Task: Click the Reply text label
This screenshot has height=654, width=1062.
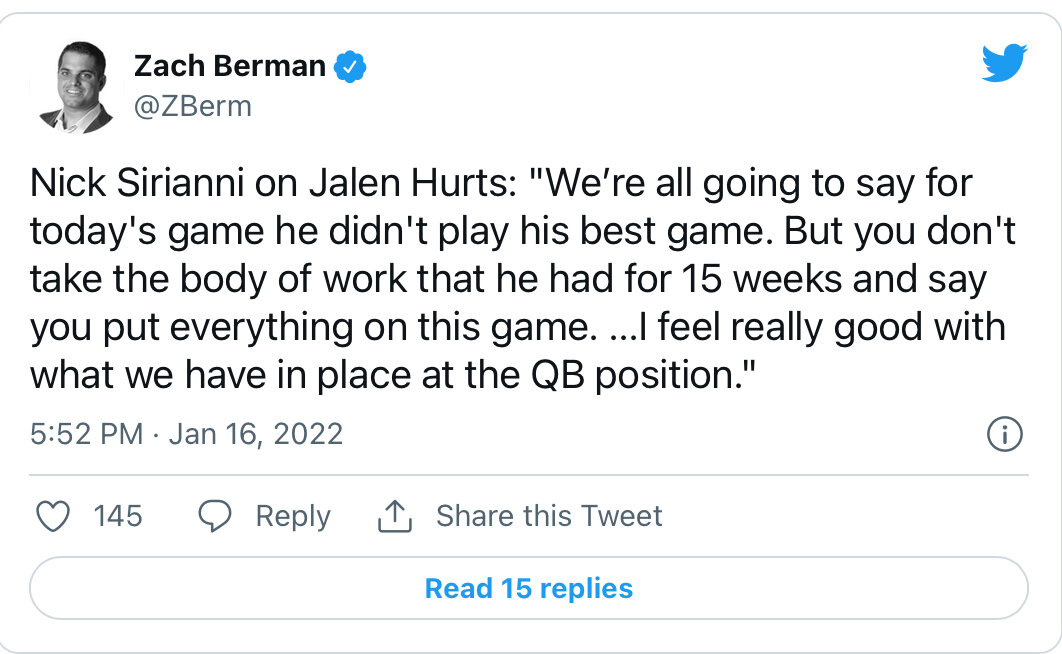Action: [x=292, y=516]
